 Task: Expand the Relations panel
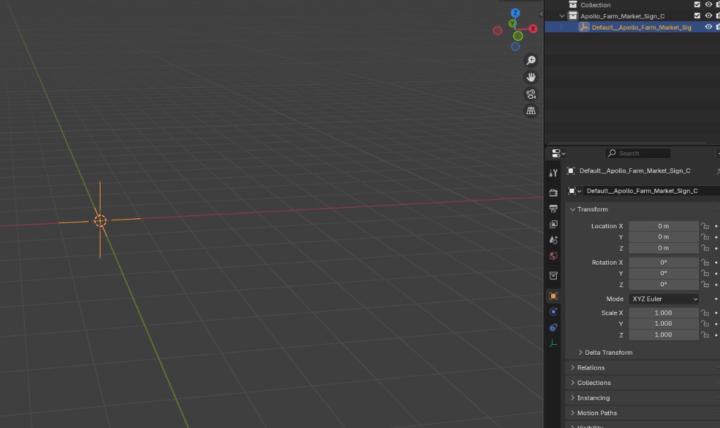click(x=590, y=368)
